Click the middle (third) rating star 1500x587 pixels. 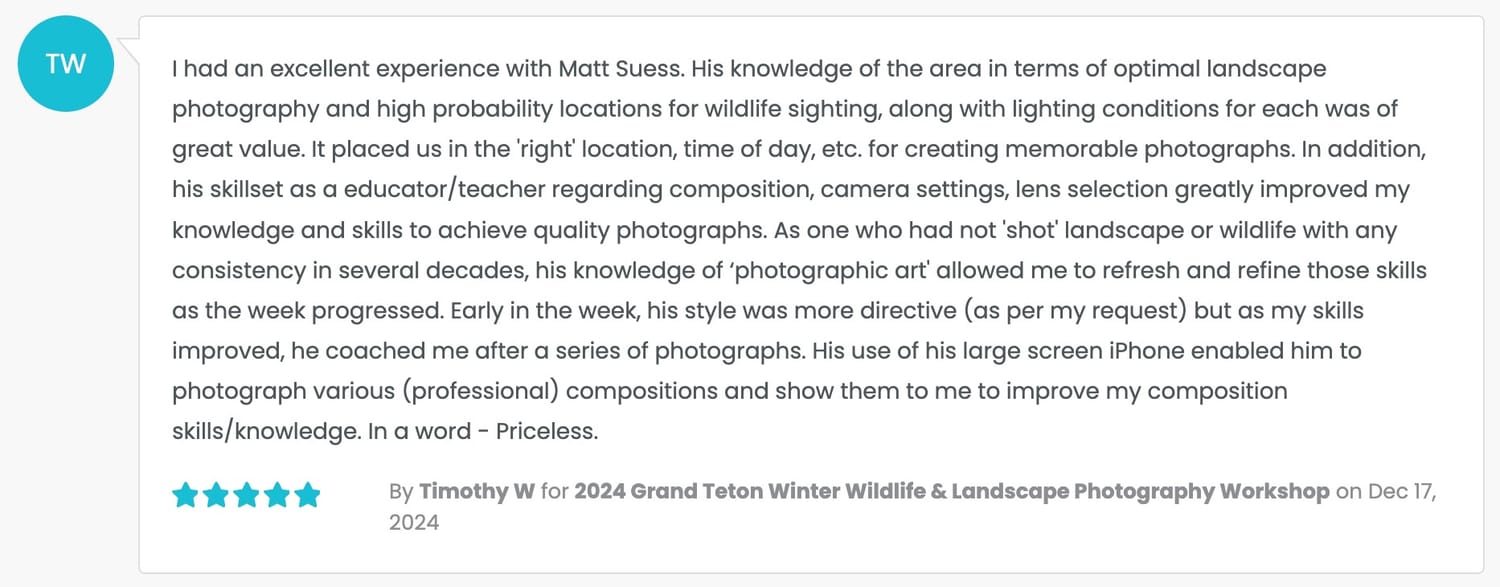point(246,494)
